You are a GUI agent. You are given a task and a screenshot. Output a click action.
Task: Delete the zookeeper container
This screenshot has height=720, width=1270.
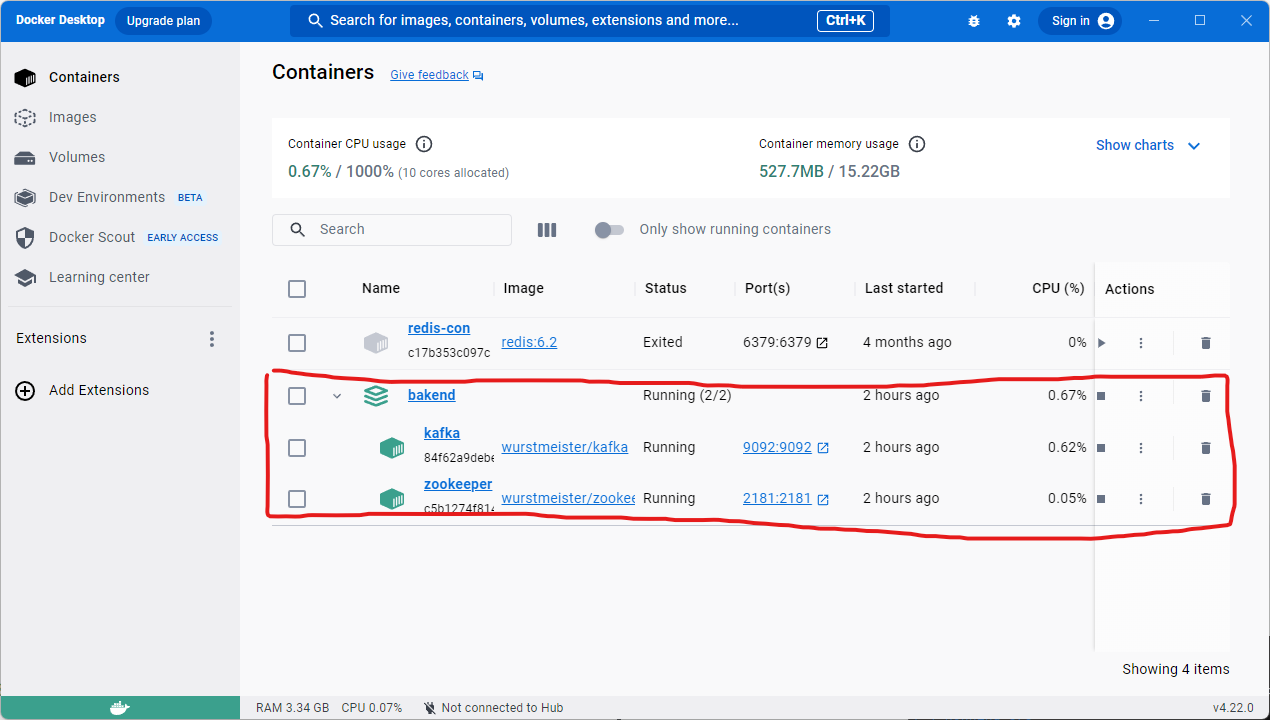click(x=1205, y=499)
